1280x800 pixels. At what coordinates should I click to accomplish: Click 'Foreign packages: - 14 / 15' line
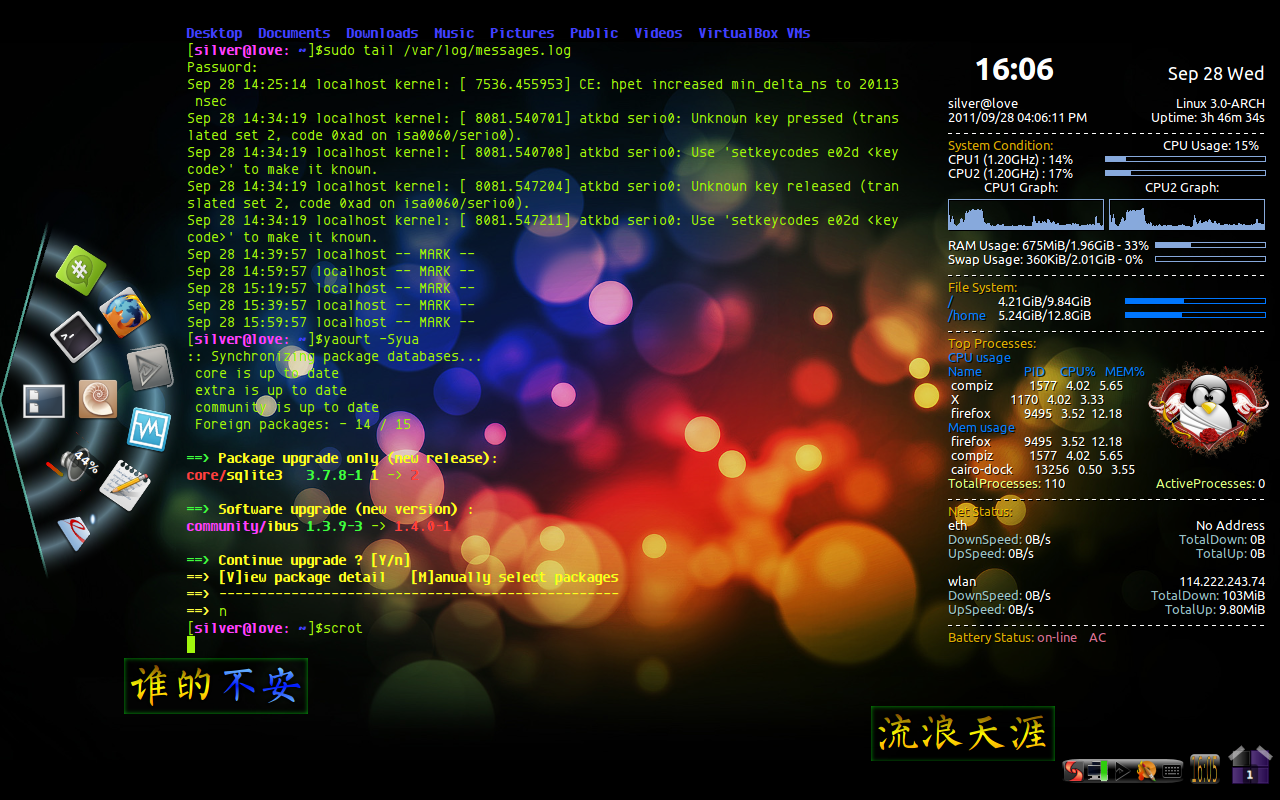303,424
